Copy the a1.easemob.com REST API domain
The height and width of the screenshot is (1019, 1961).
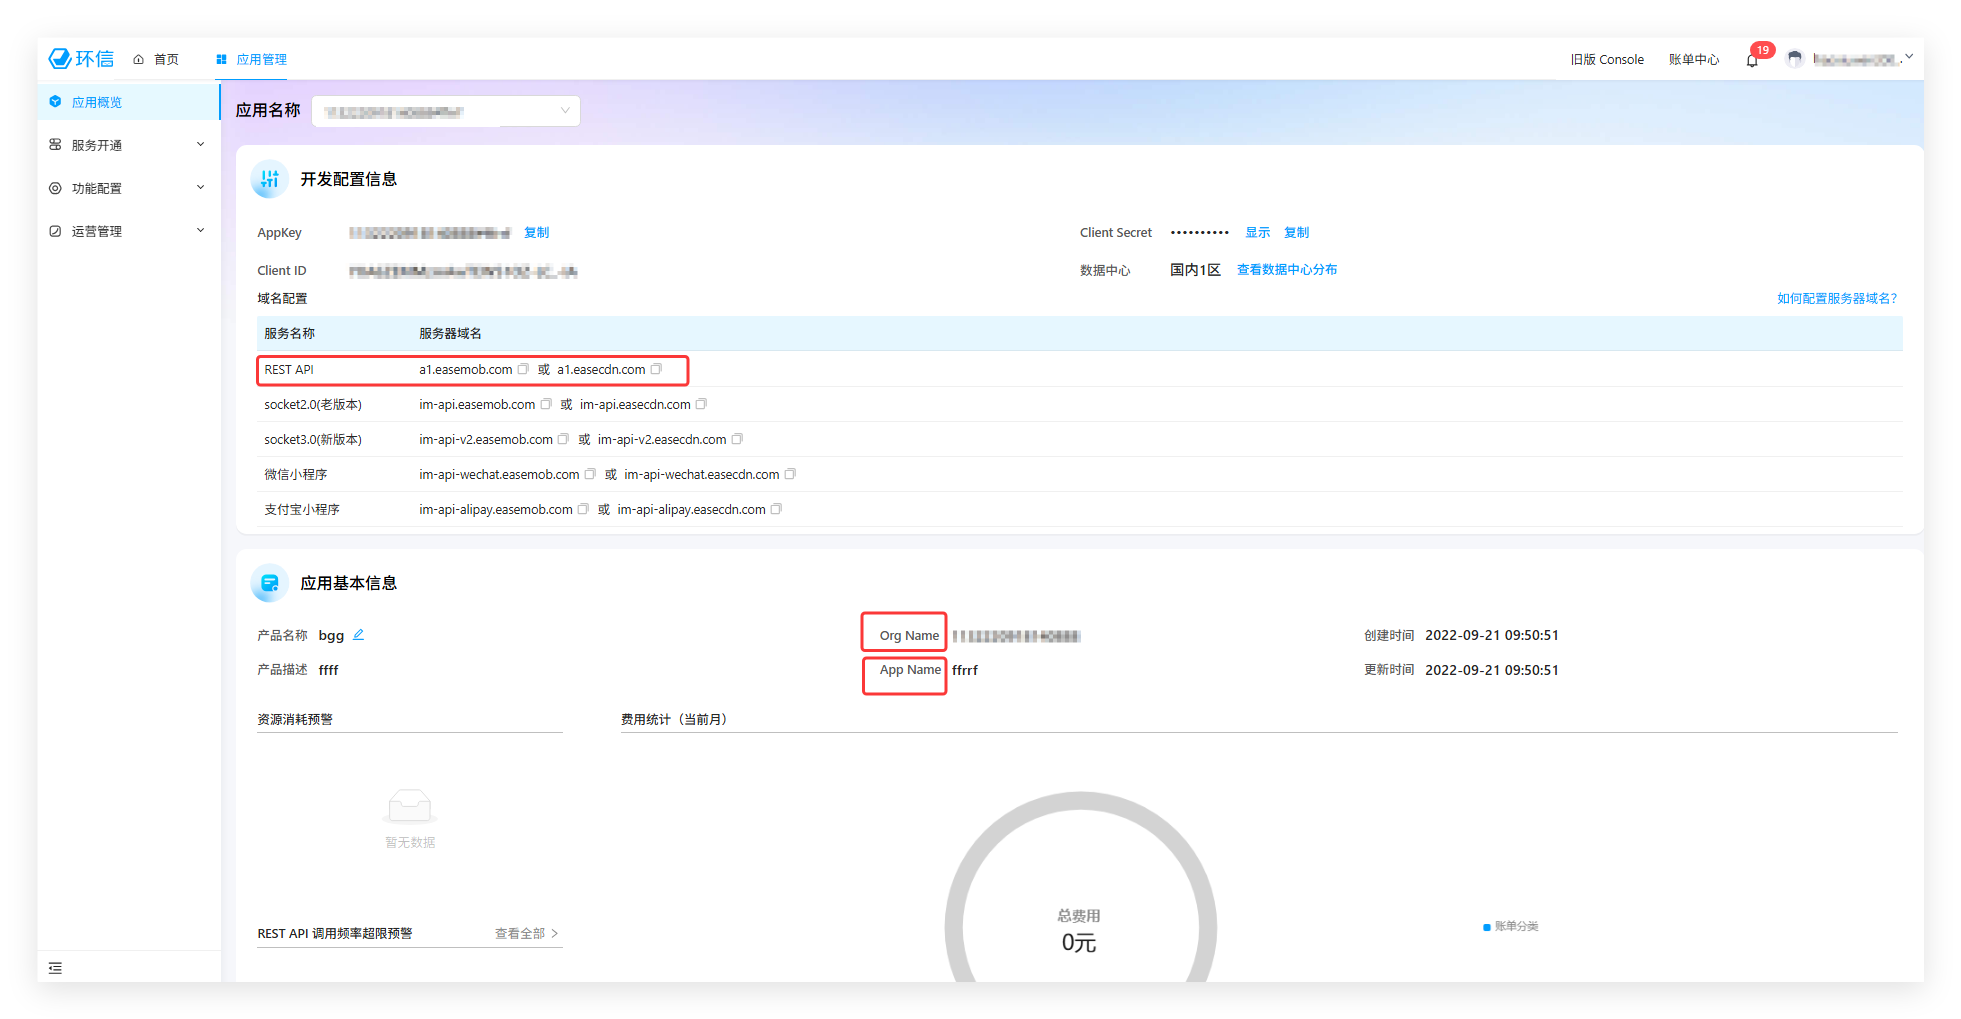pyautogui.click(x=523, y=369)
